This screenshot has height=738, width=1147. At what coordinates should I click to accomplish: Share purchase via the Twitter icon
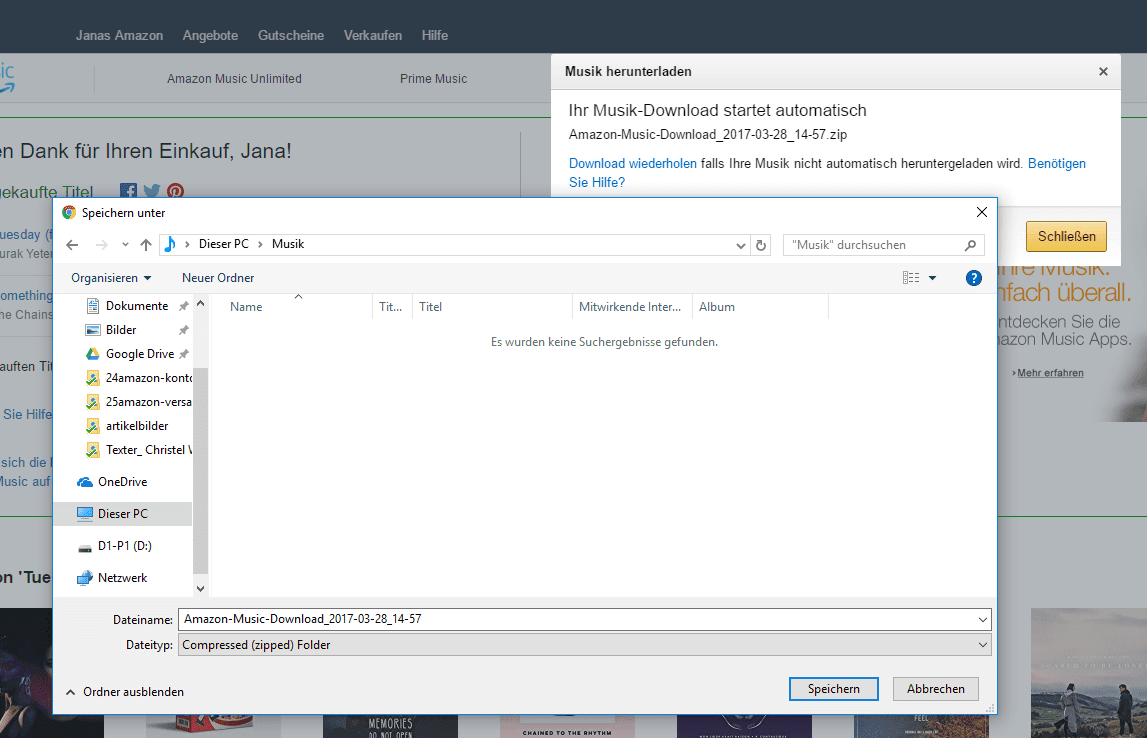click(x=151, y=191)
